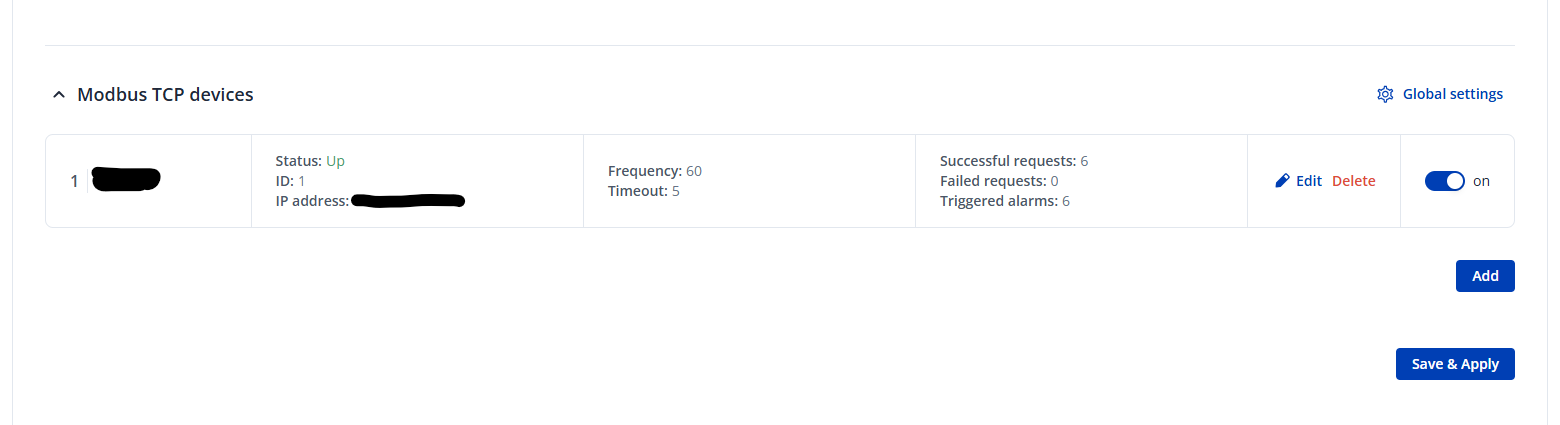Image resolution: width=1560 pixels, height=425 pixels.
Task: Click the Timeout: 5 value
Action: [675, 191]
